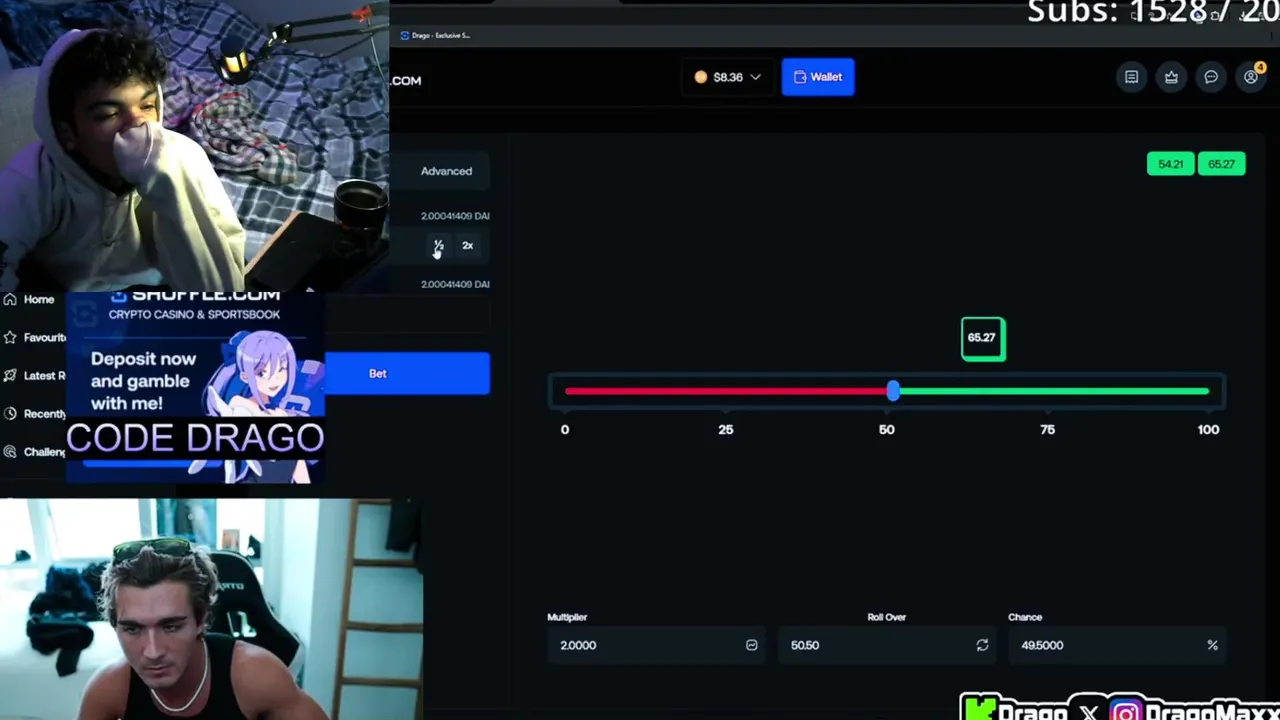Click the blue dice slider handle

[x=892, y=391]
